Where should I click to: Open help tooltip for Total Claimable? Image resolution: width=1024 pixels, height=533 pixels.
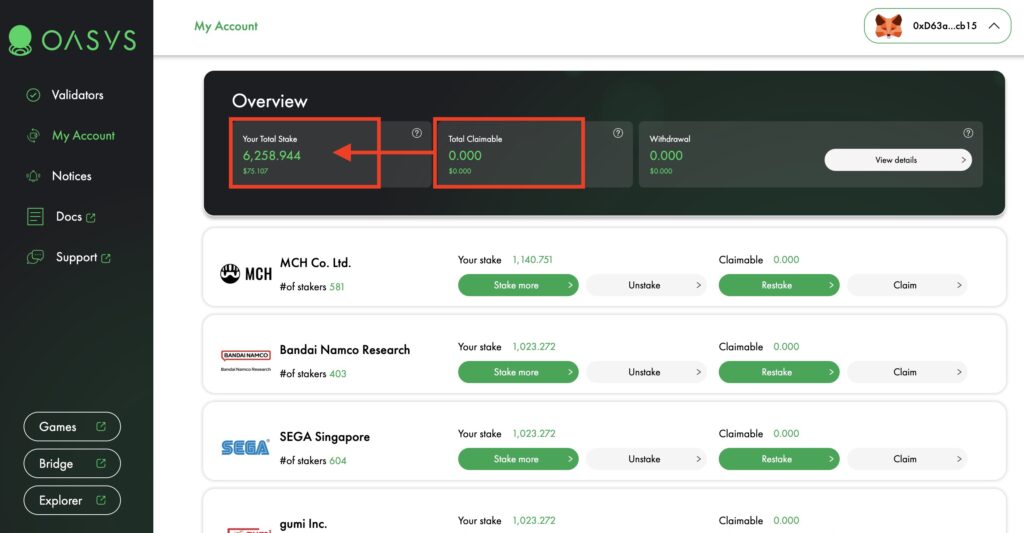pos(618,133)
